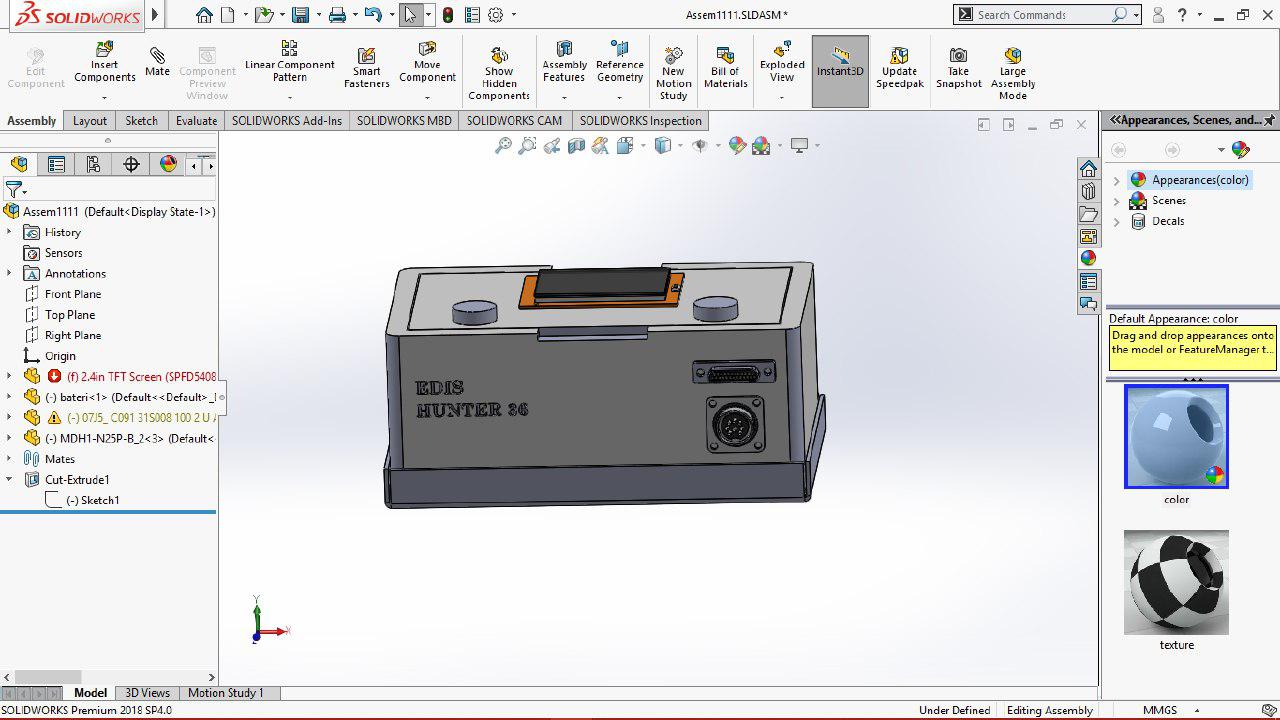Viewport: 1280px width, 720px height.
Task: Click Take Snapshot in the toolbar
Action: (x=958, y=67)
